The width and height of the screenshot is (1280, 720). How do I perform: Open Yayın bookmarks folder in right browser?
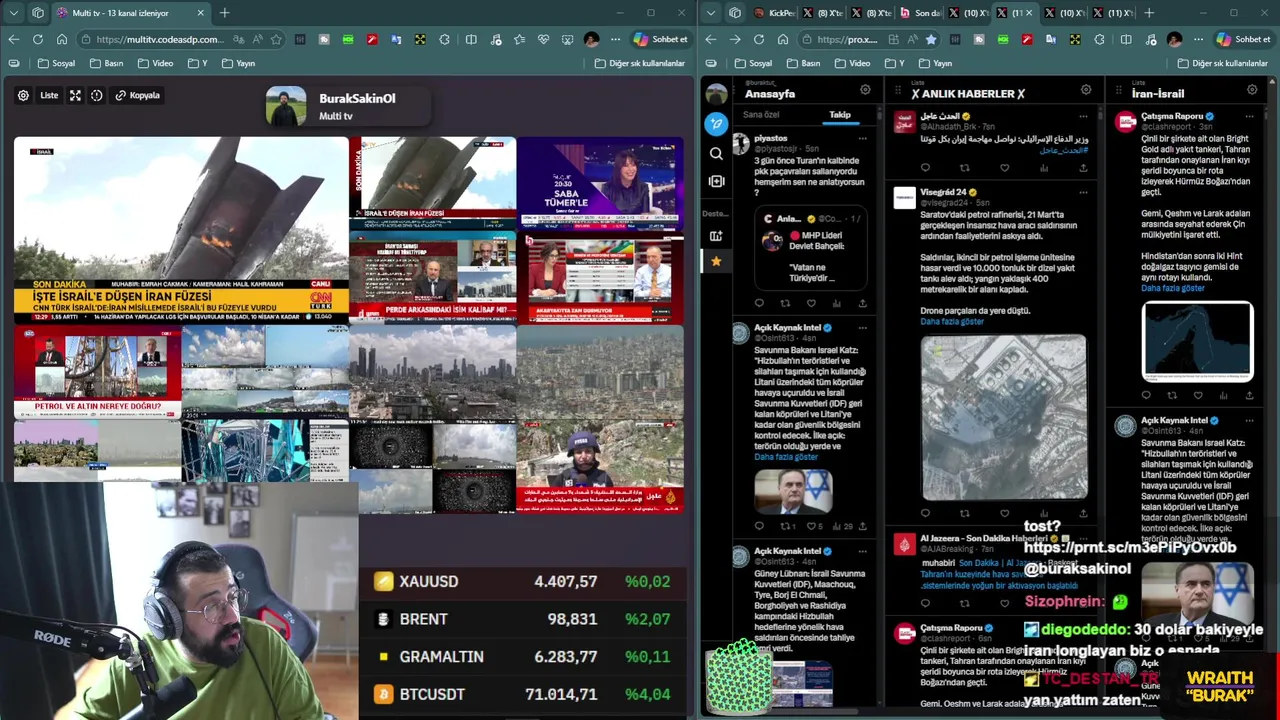[x=934, y=63]
